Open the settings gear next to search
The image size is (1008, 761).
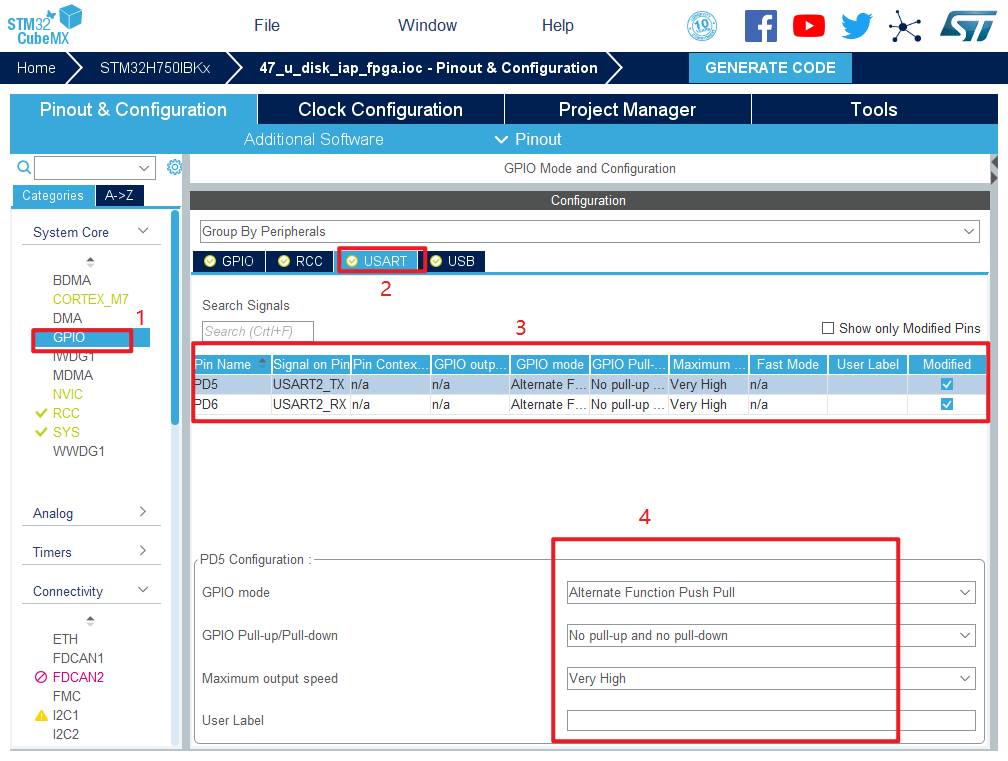[174, 167]
